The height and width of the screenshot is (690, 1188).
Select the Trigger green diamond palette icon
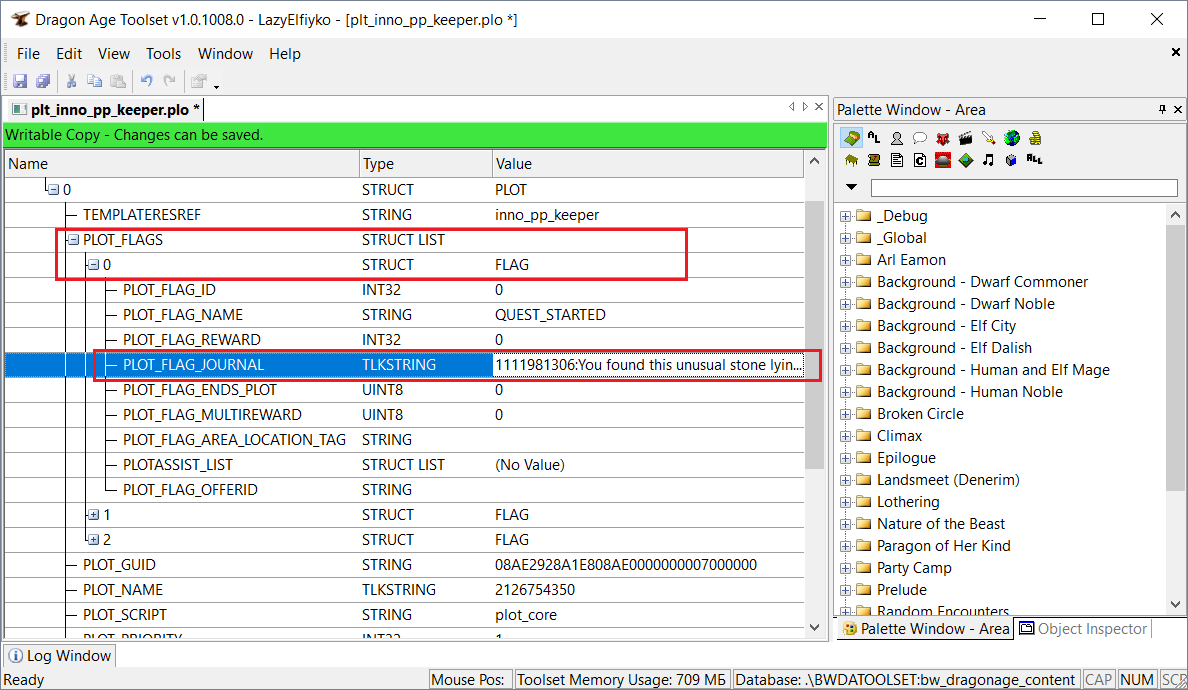(965, 160)
